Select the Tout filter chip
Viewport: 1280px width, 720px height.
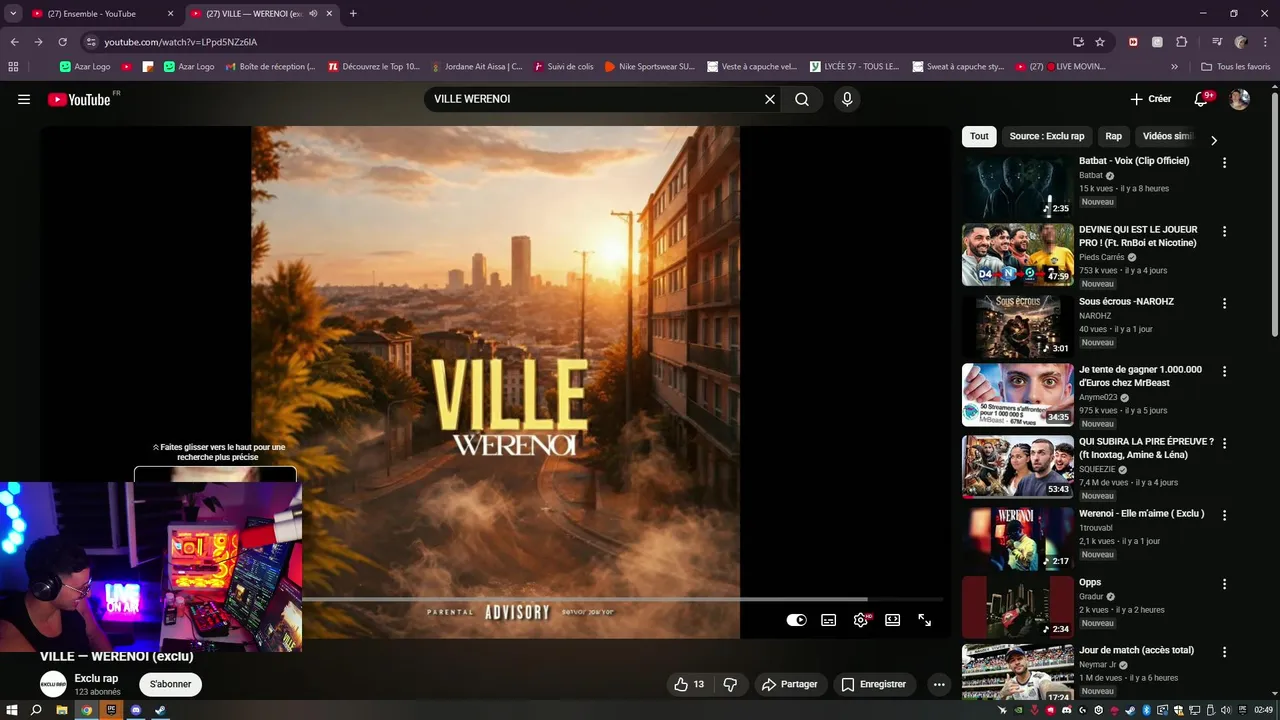(979, 136)
